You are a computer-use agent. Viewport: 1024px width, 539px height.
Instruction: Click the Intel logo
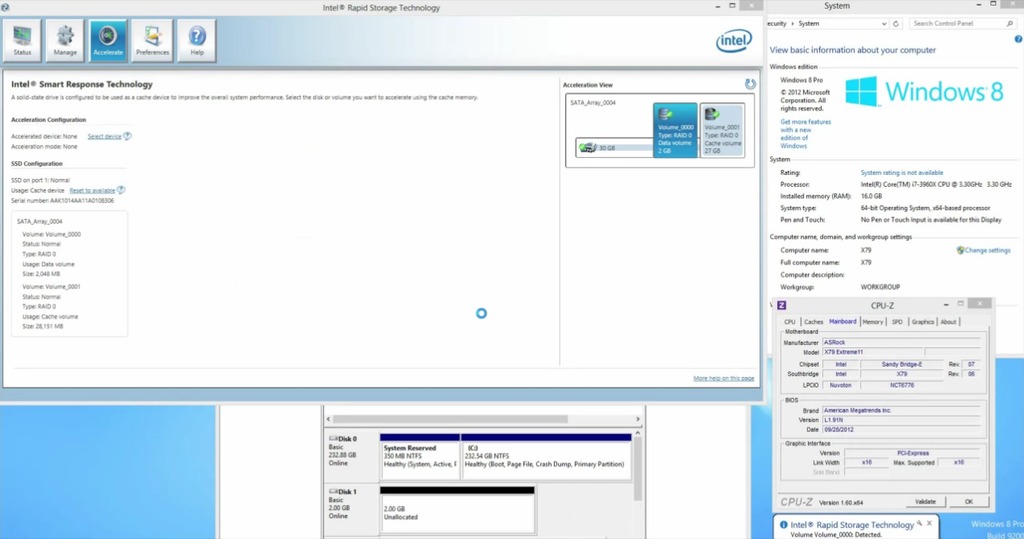pos(734,41)
